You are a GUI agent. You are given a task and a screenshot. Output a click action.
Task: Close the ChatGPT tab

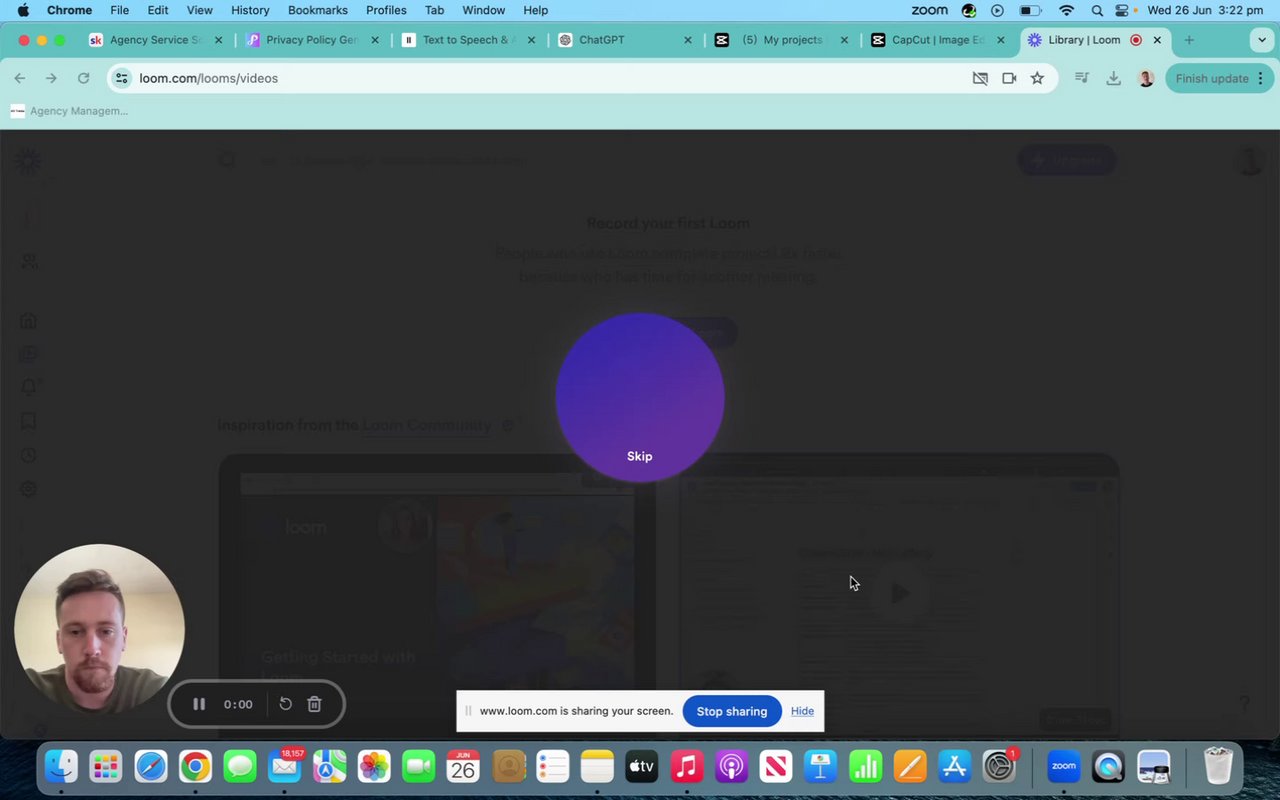click(688, 40)
